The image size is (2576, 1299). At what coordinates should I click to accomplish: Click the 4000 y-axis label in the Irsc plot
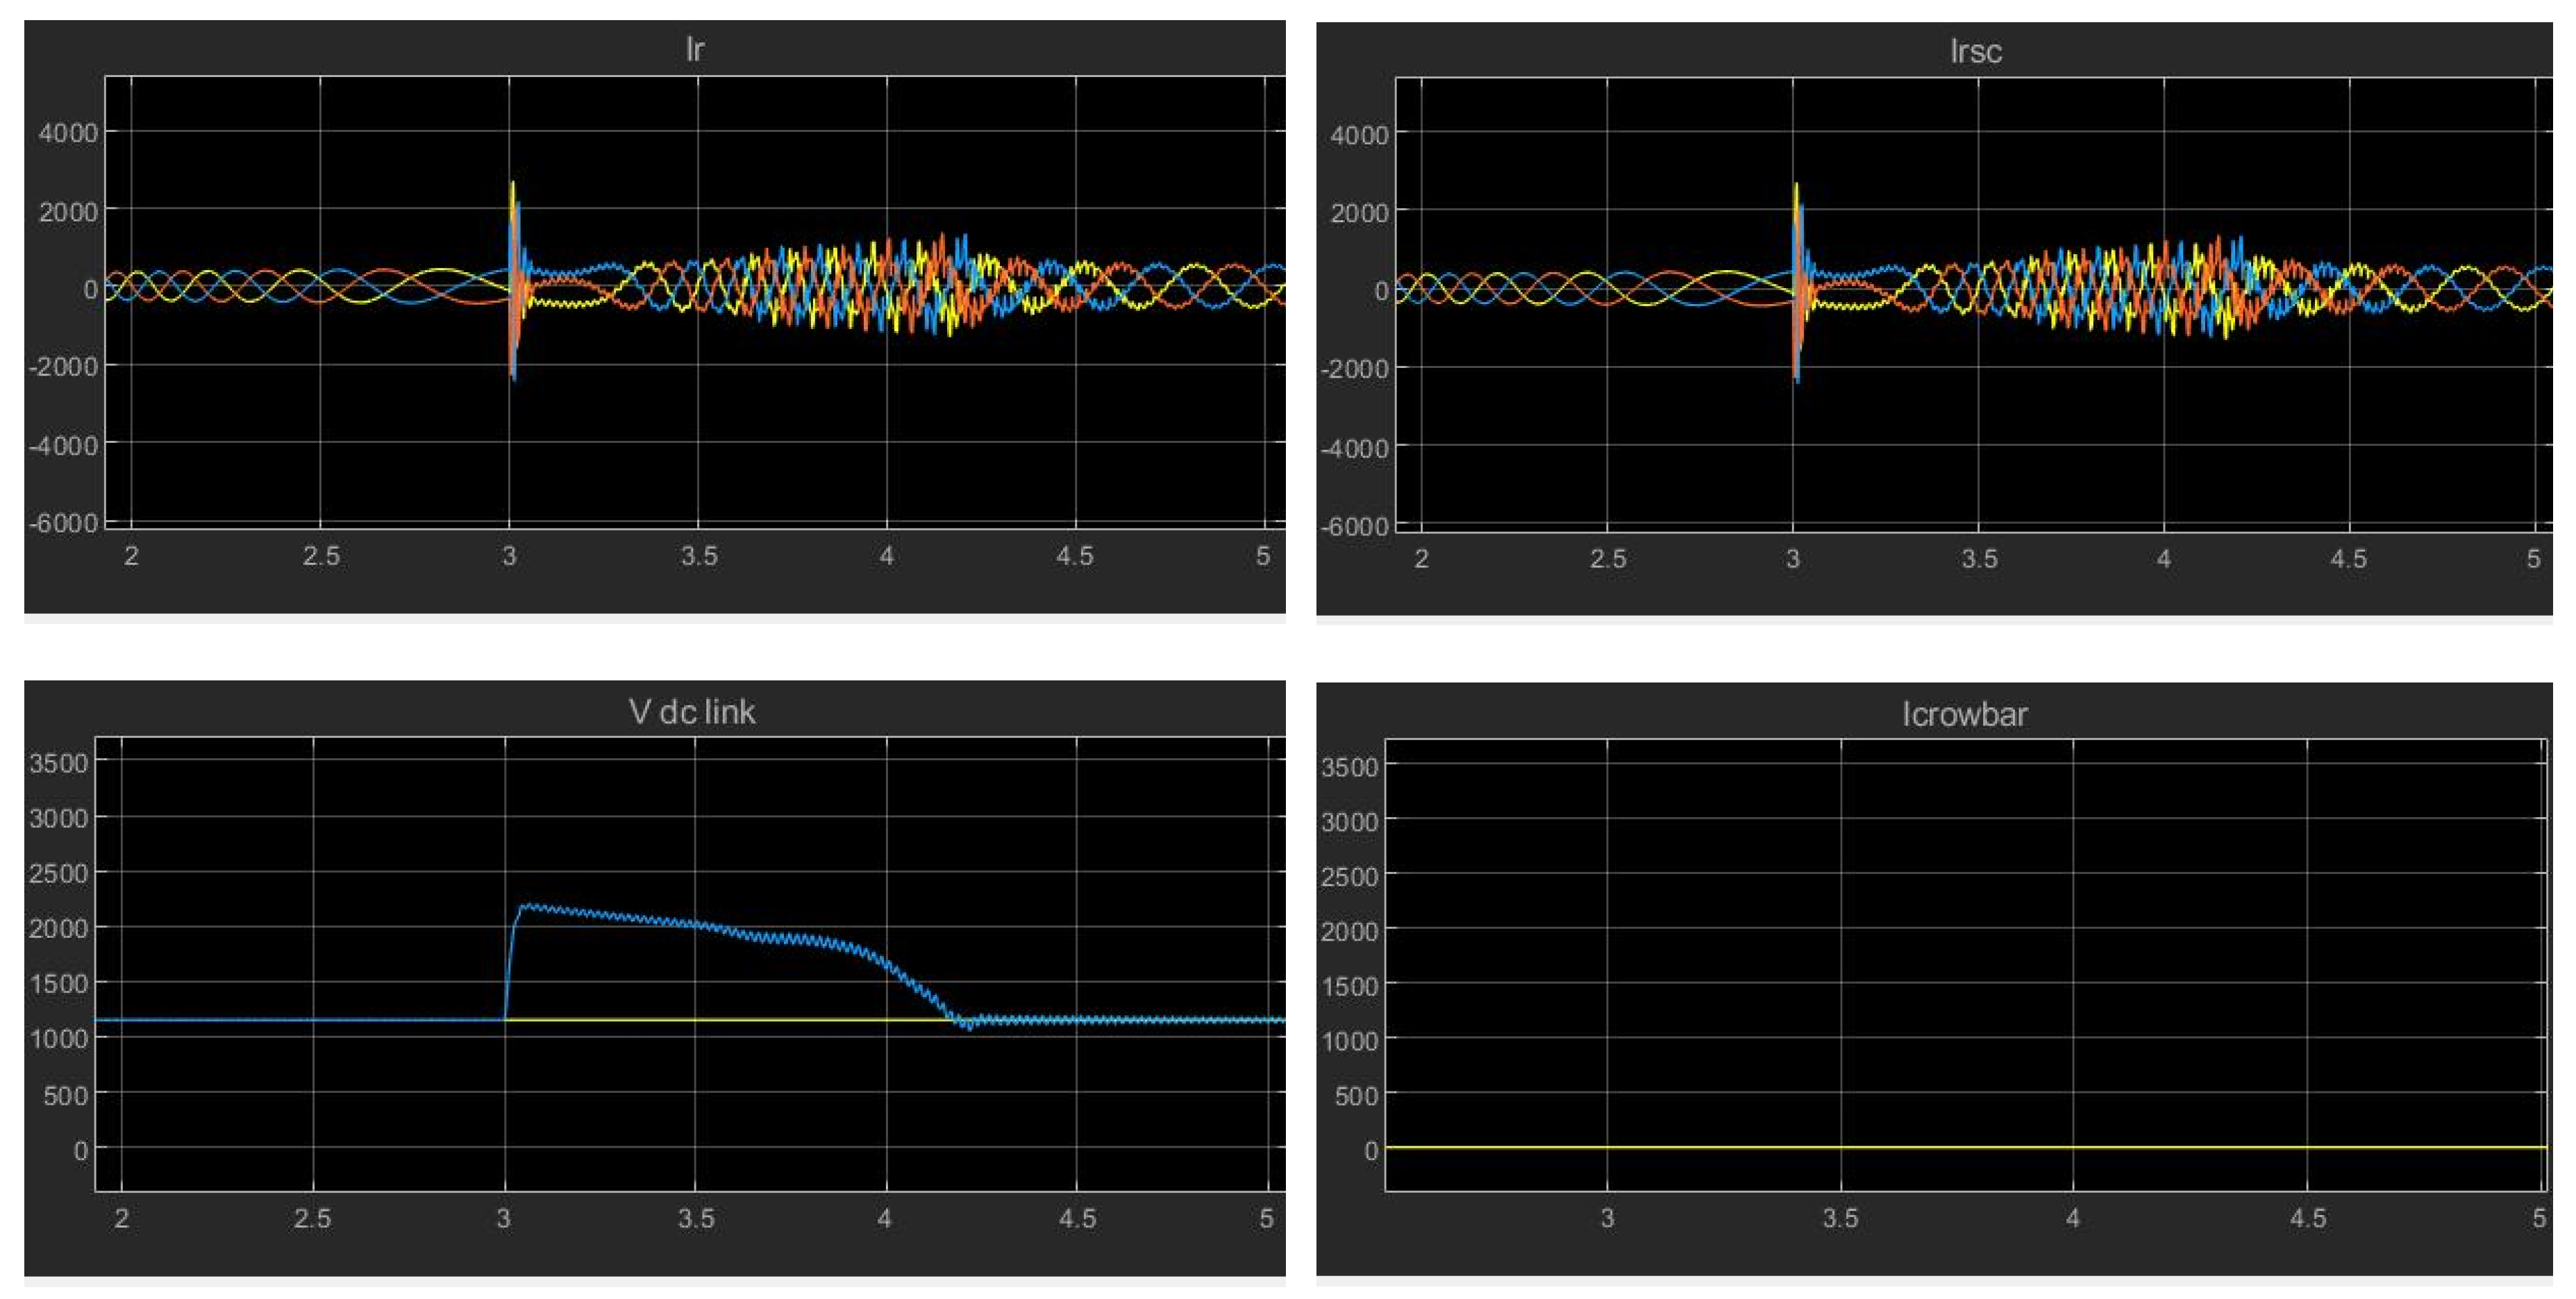click(x=1358, y=135)
